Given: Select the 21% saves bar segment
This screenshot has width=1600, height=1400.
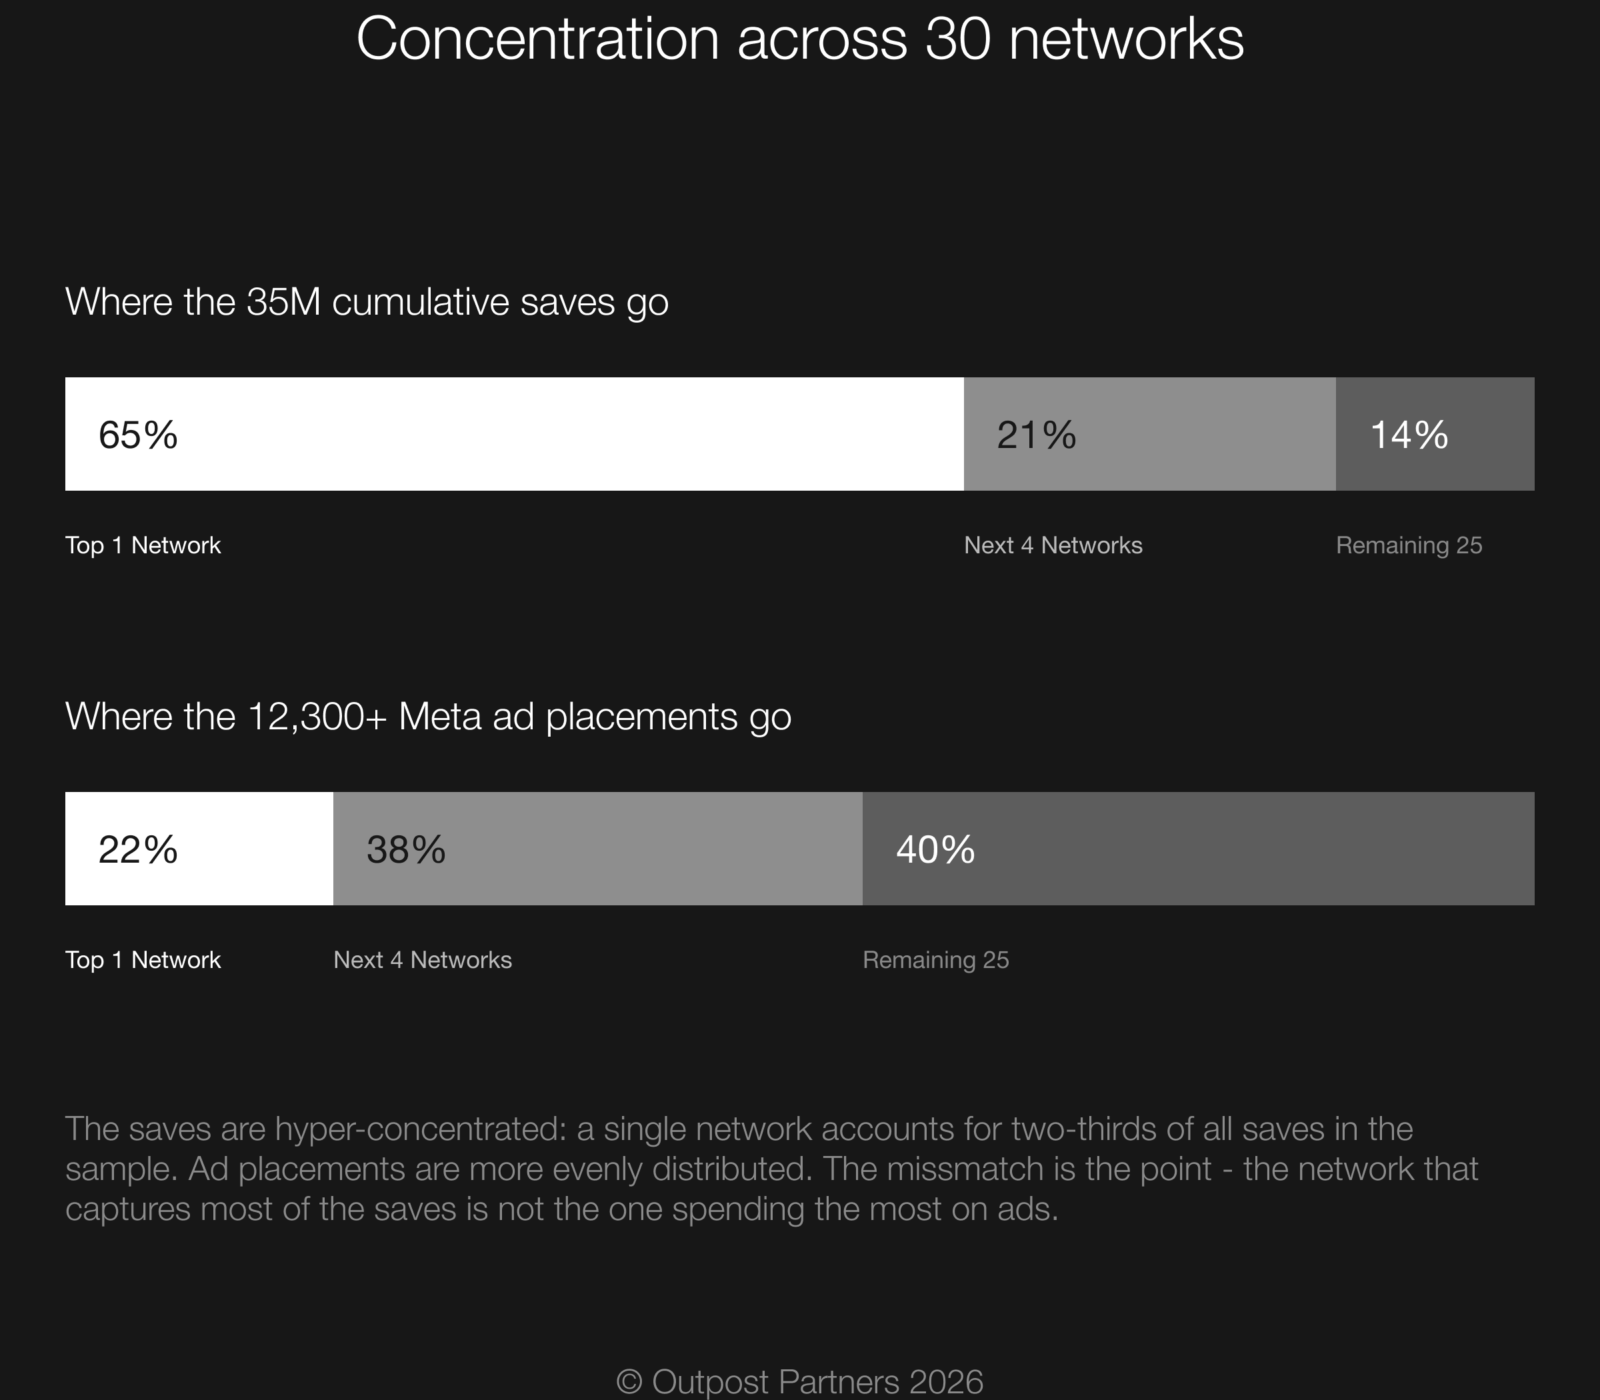Looking at the screenshot, I should [x=1150, y=434].
